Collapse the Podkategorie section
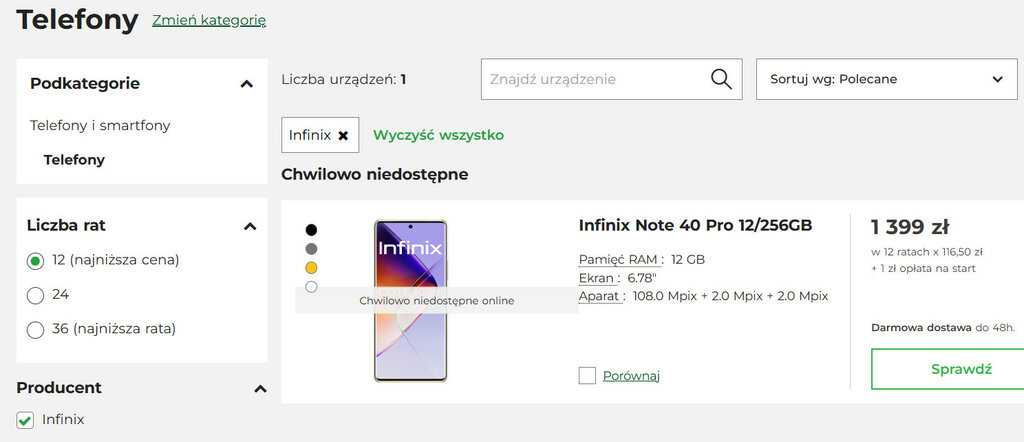This screenshot has width=1024, height=442. pos(247,84)
